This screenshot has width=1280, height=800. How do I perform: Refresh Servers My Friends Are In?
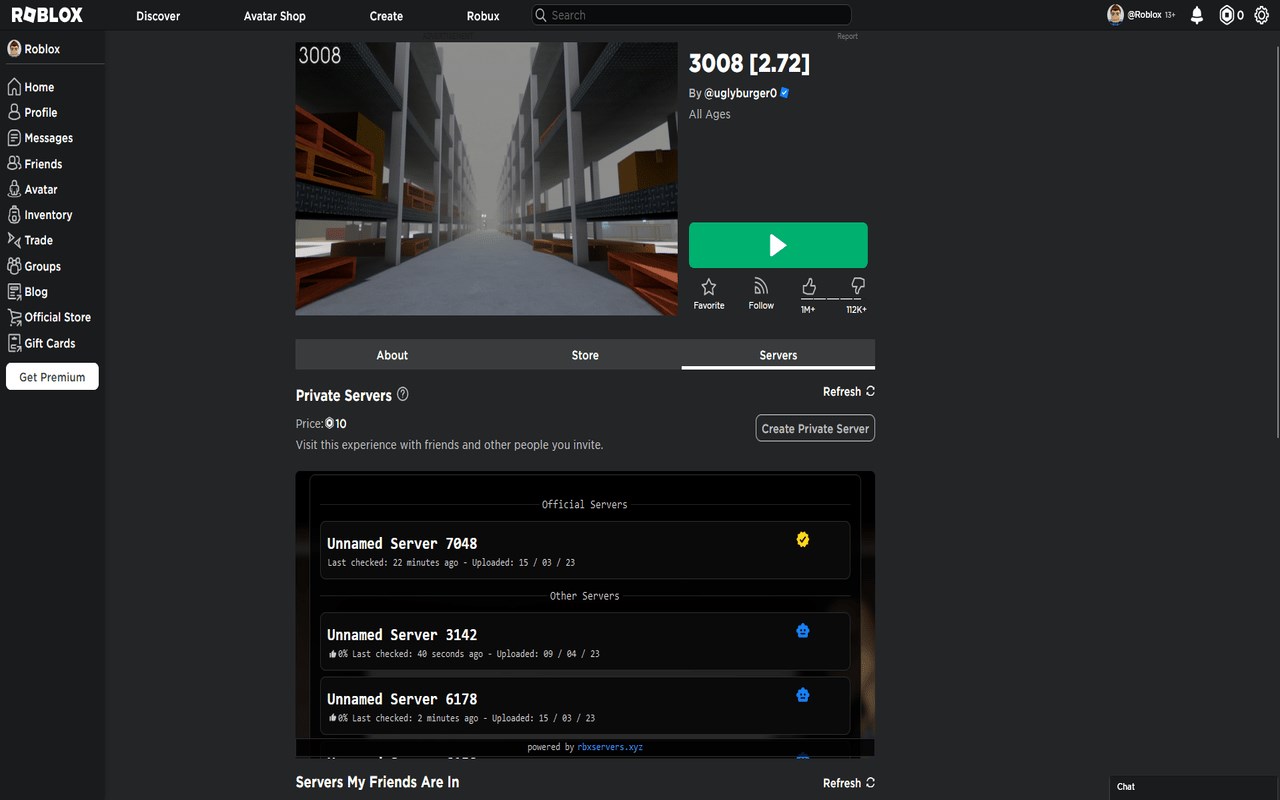(x=849, y=783)
